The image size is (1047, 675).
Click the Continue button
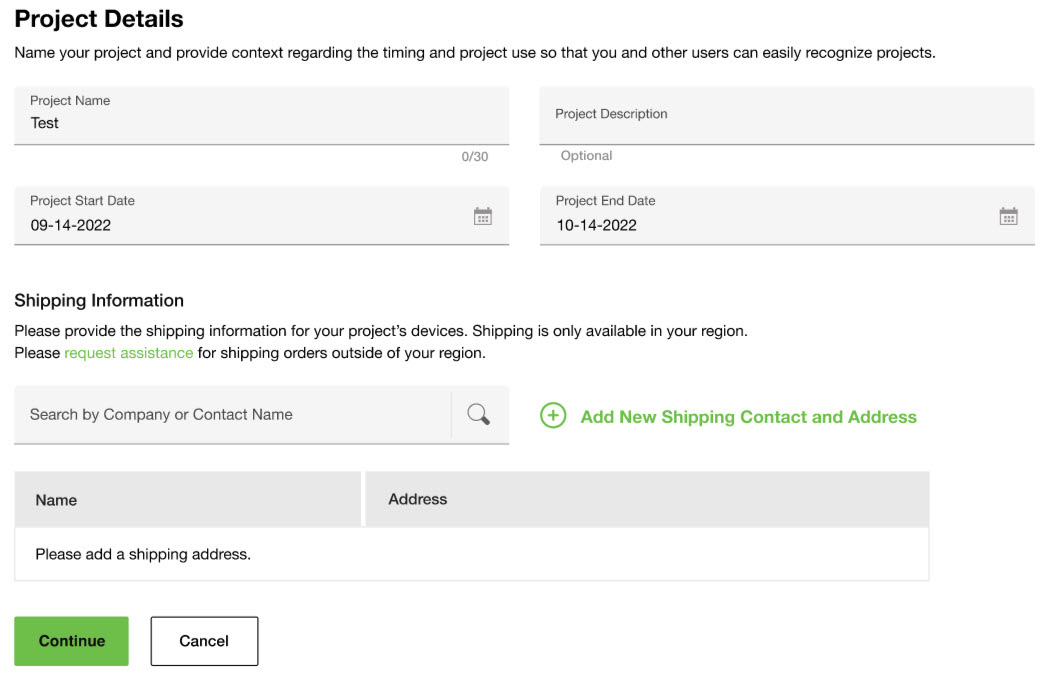pos(71,641)
